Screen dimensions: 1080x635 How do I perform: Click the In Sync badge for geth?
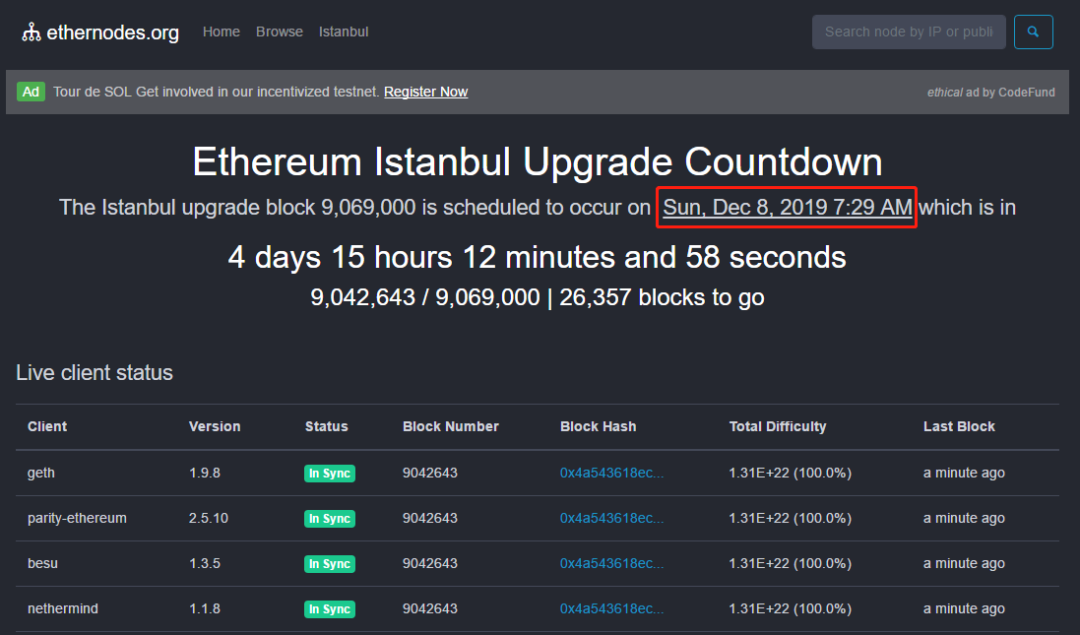click(329, 473)
